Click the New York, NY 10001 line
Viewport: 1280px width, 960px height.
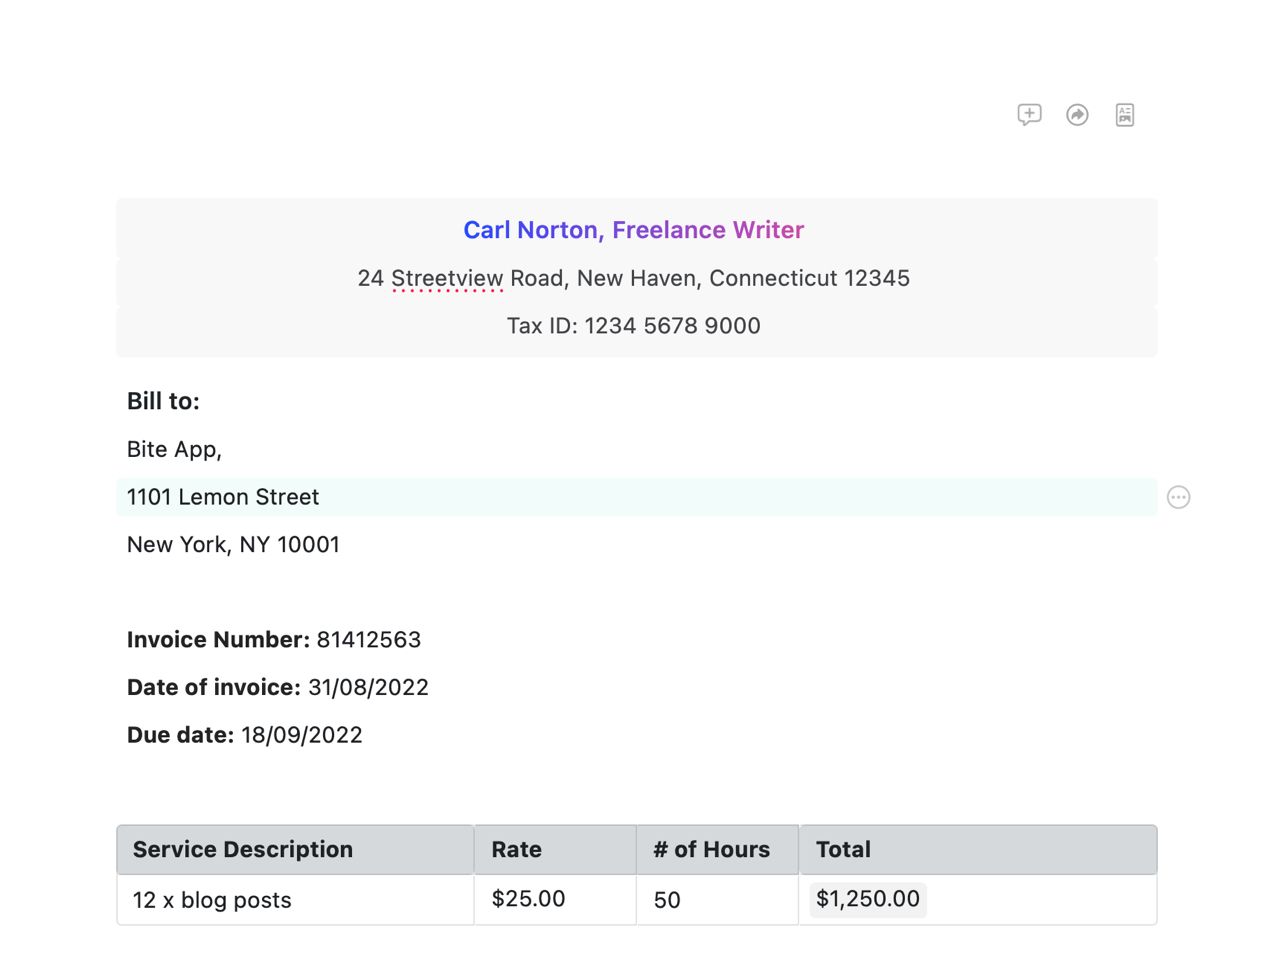click(x=233, y=545)
